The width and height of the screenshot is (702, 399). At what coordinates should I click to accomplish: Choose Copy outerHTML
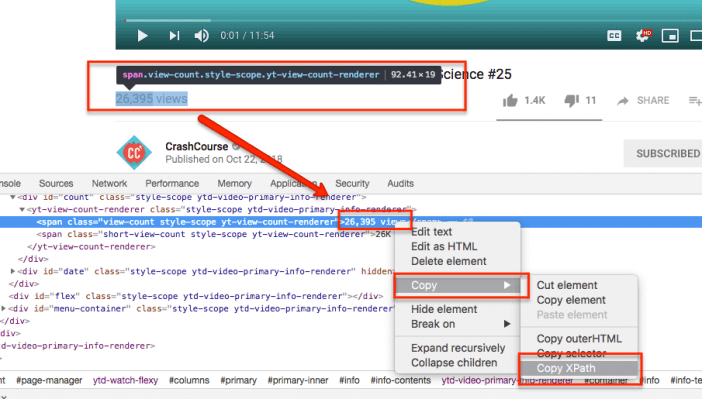pyautogui.click(x=579, y=339)
